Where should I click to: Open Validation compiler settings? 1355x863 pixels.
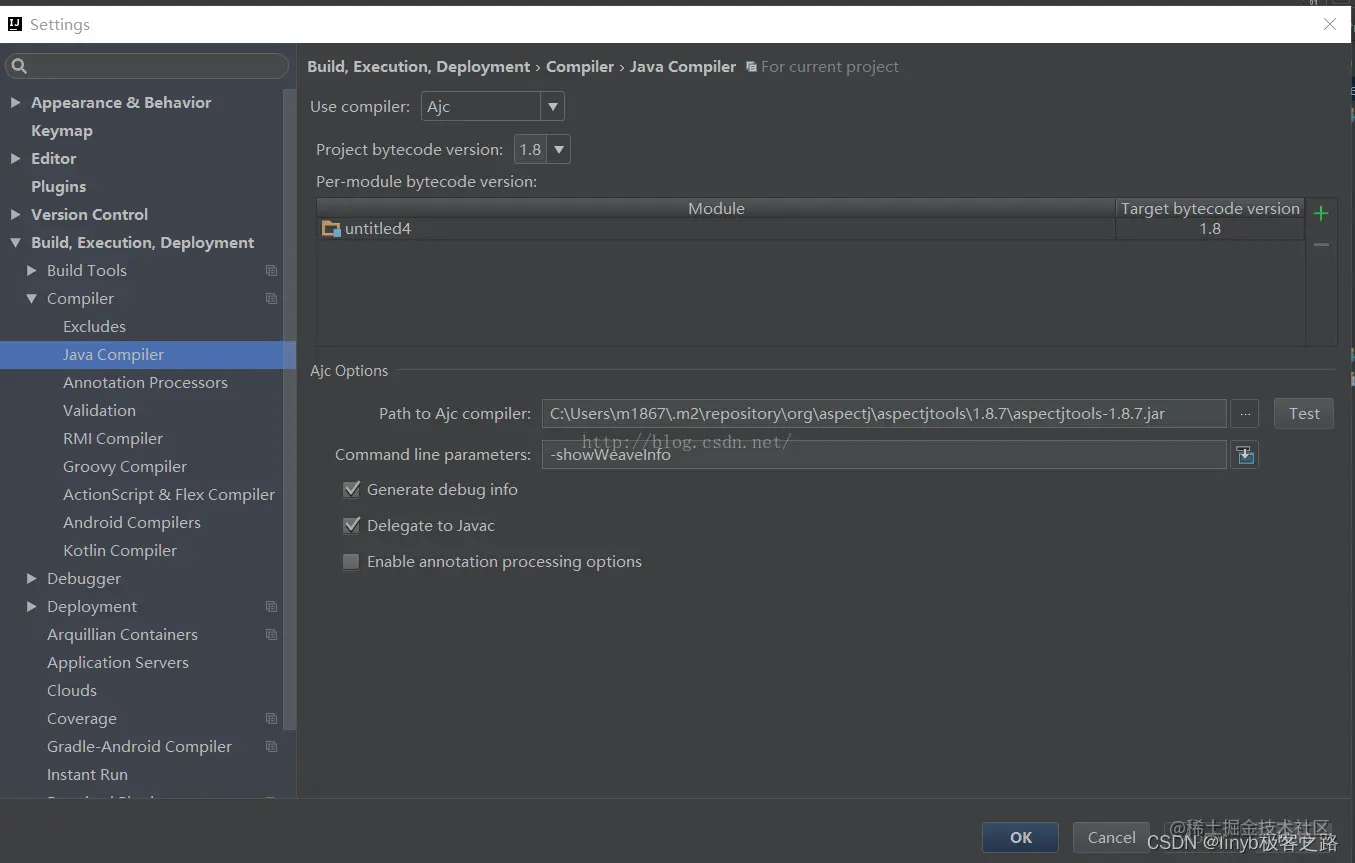pyautogui.click(x=99, y=411)
